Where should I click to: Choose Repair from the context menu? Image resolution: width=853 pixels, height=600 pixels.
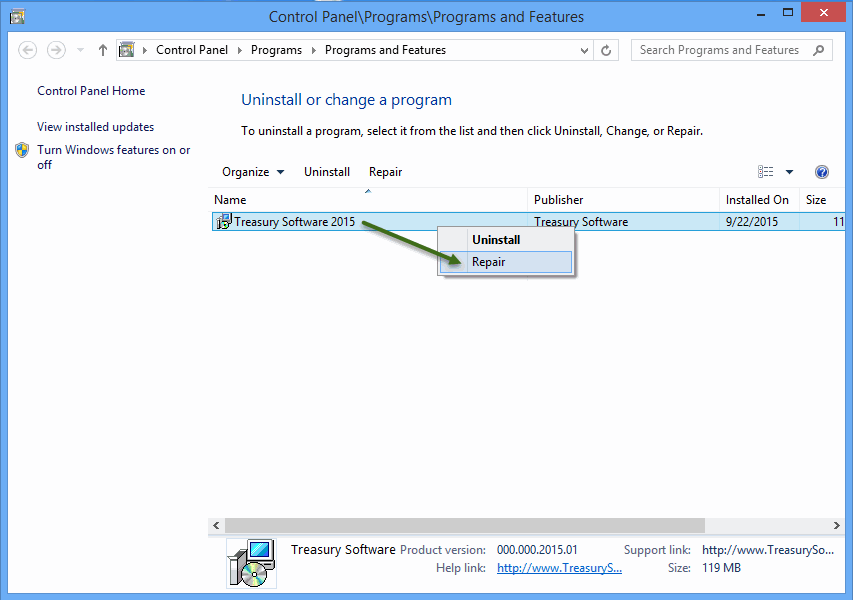coord(489,262)
